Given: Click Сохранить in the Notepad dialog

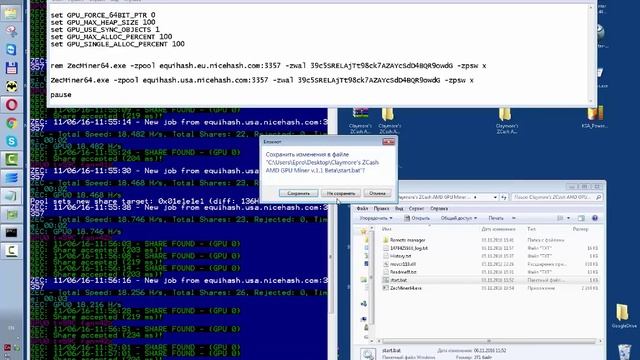Looking at the screenshot, I should (298, 193).
